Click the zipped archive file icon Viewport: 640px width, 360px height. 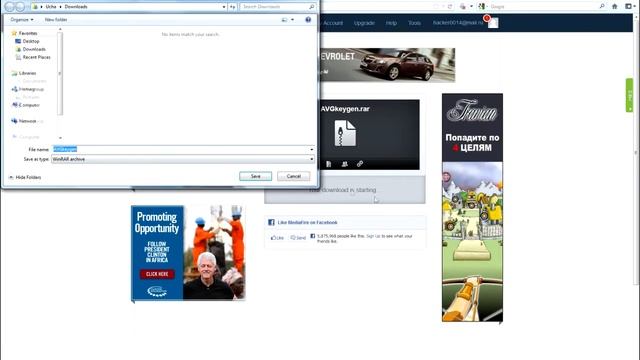[x=345, y=133]
